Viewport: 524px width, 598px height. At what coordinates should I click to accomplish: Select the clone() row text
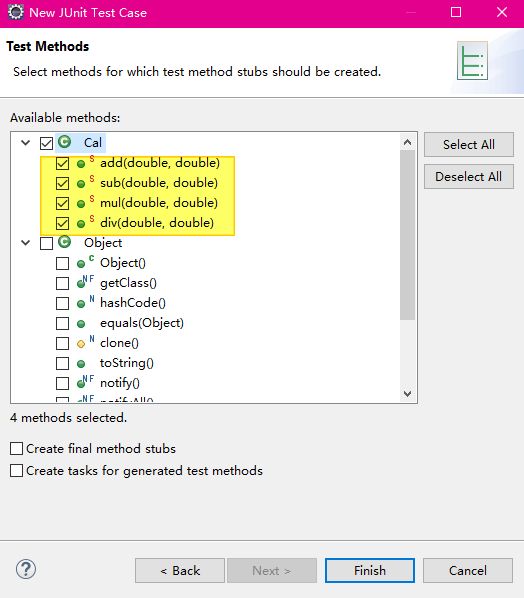tap(119, 343)
